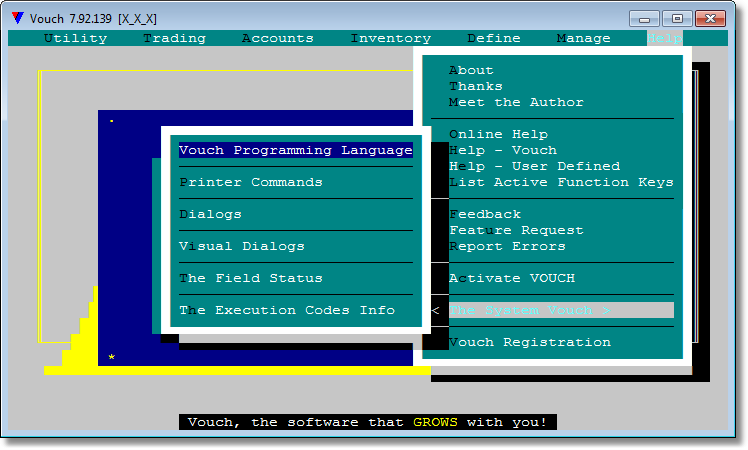The height and width of the screenshot is (450, 748).
Task: Click the highlighted Help menu
Action: point(665,38)
